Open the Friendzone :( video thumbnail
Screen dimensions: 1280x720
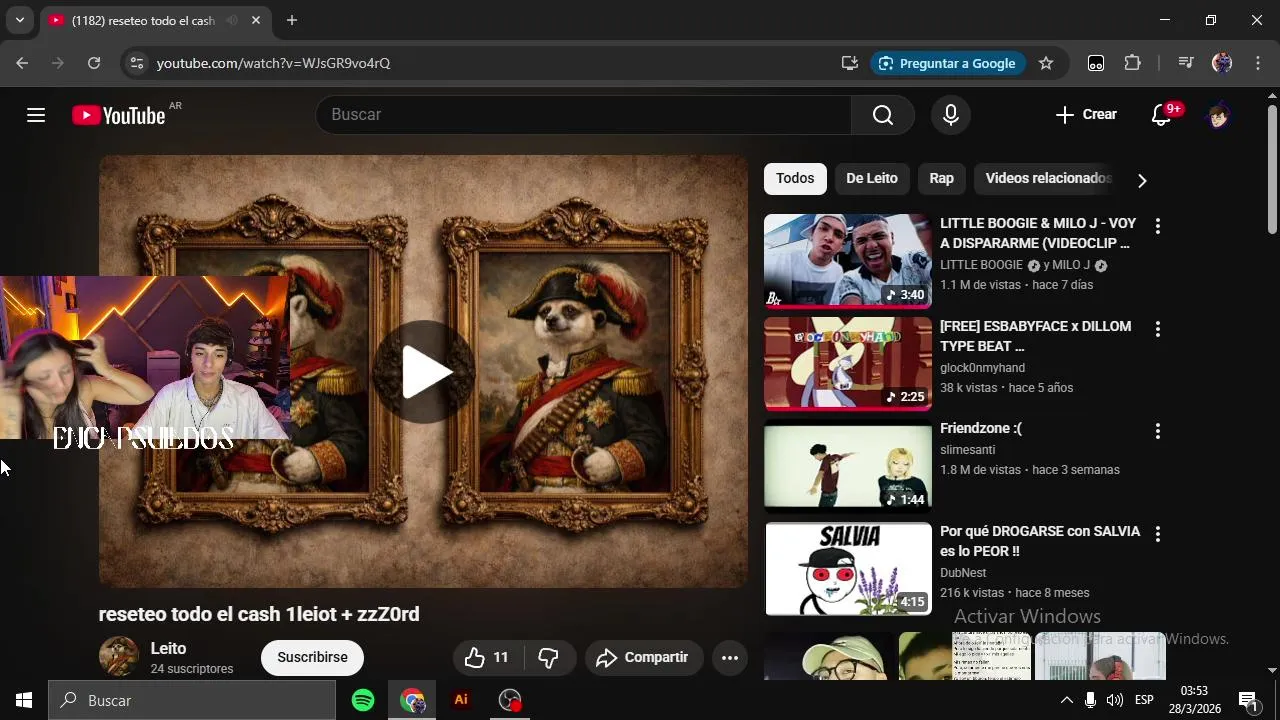tap(848, 466)
